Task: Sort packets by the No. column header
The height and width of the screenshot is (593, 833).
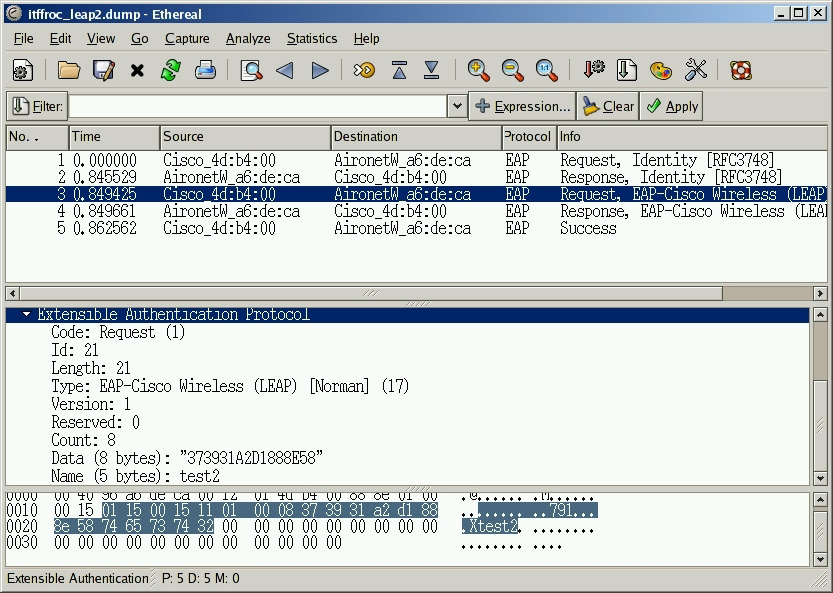Action: [x=36, y=137]
